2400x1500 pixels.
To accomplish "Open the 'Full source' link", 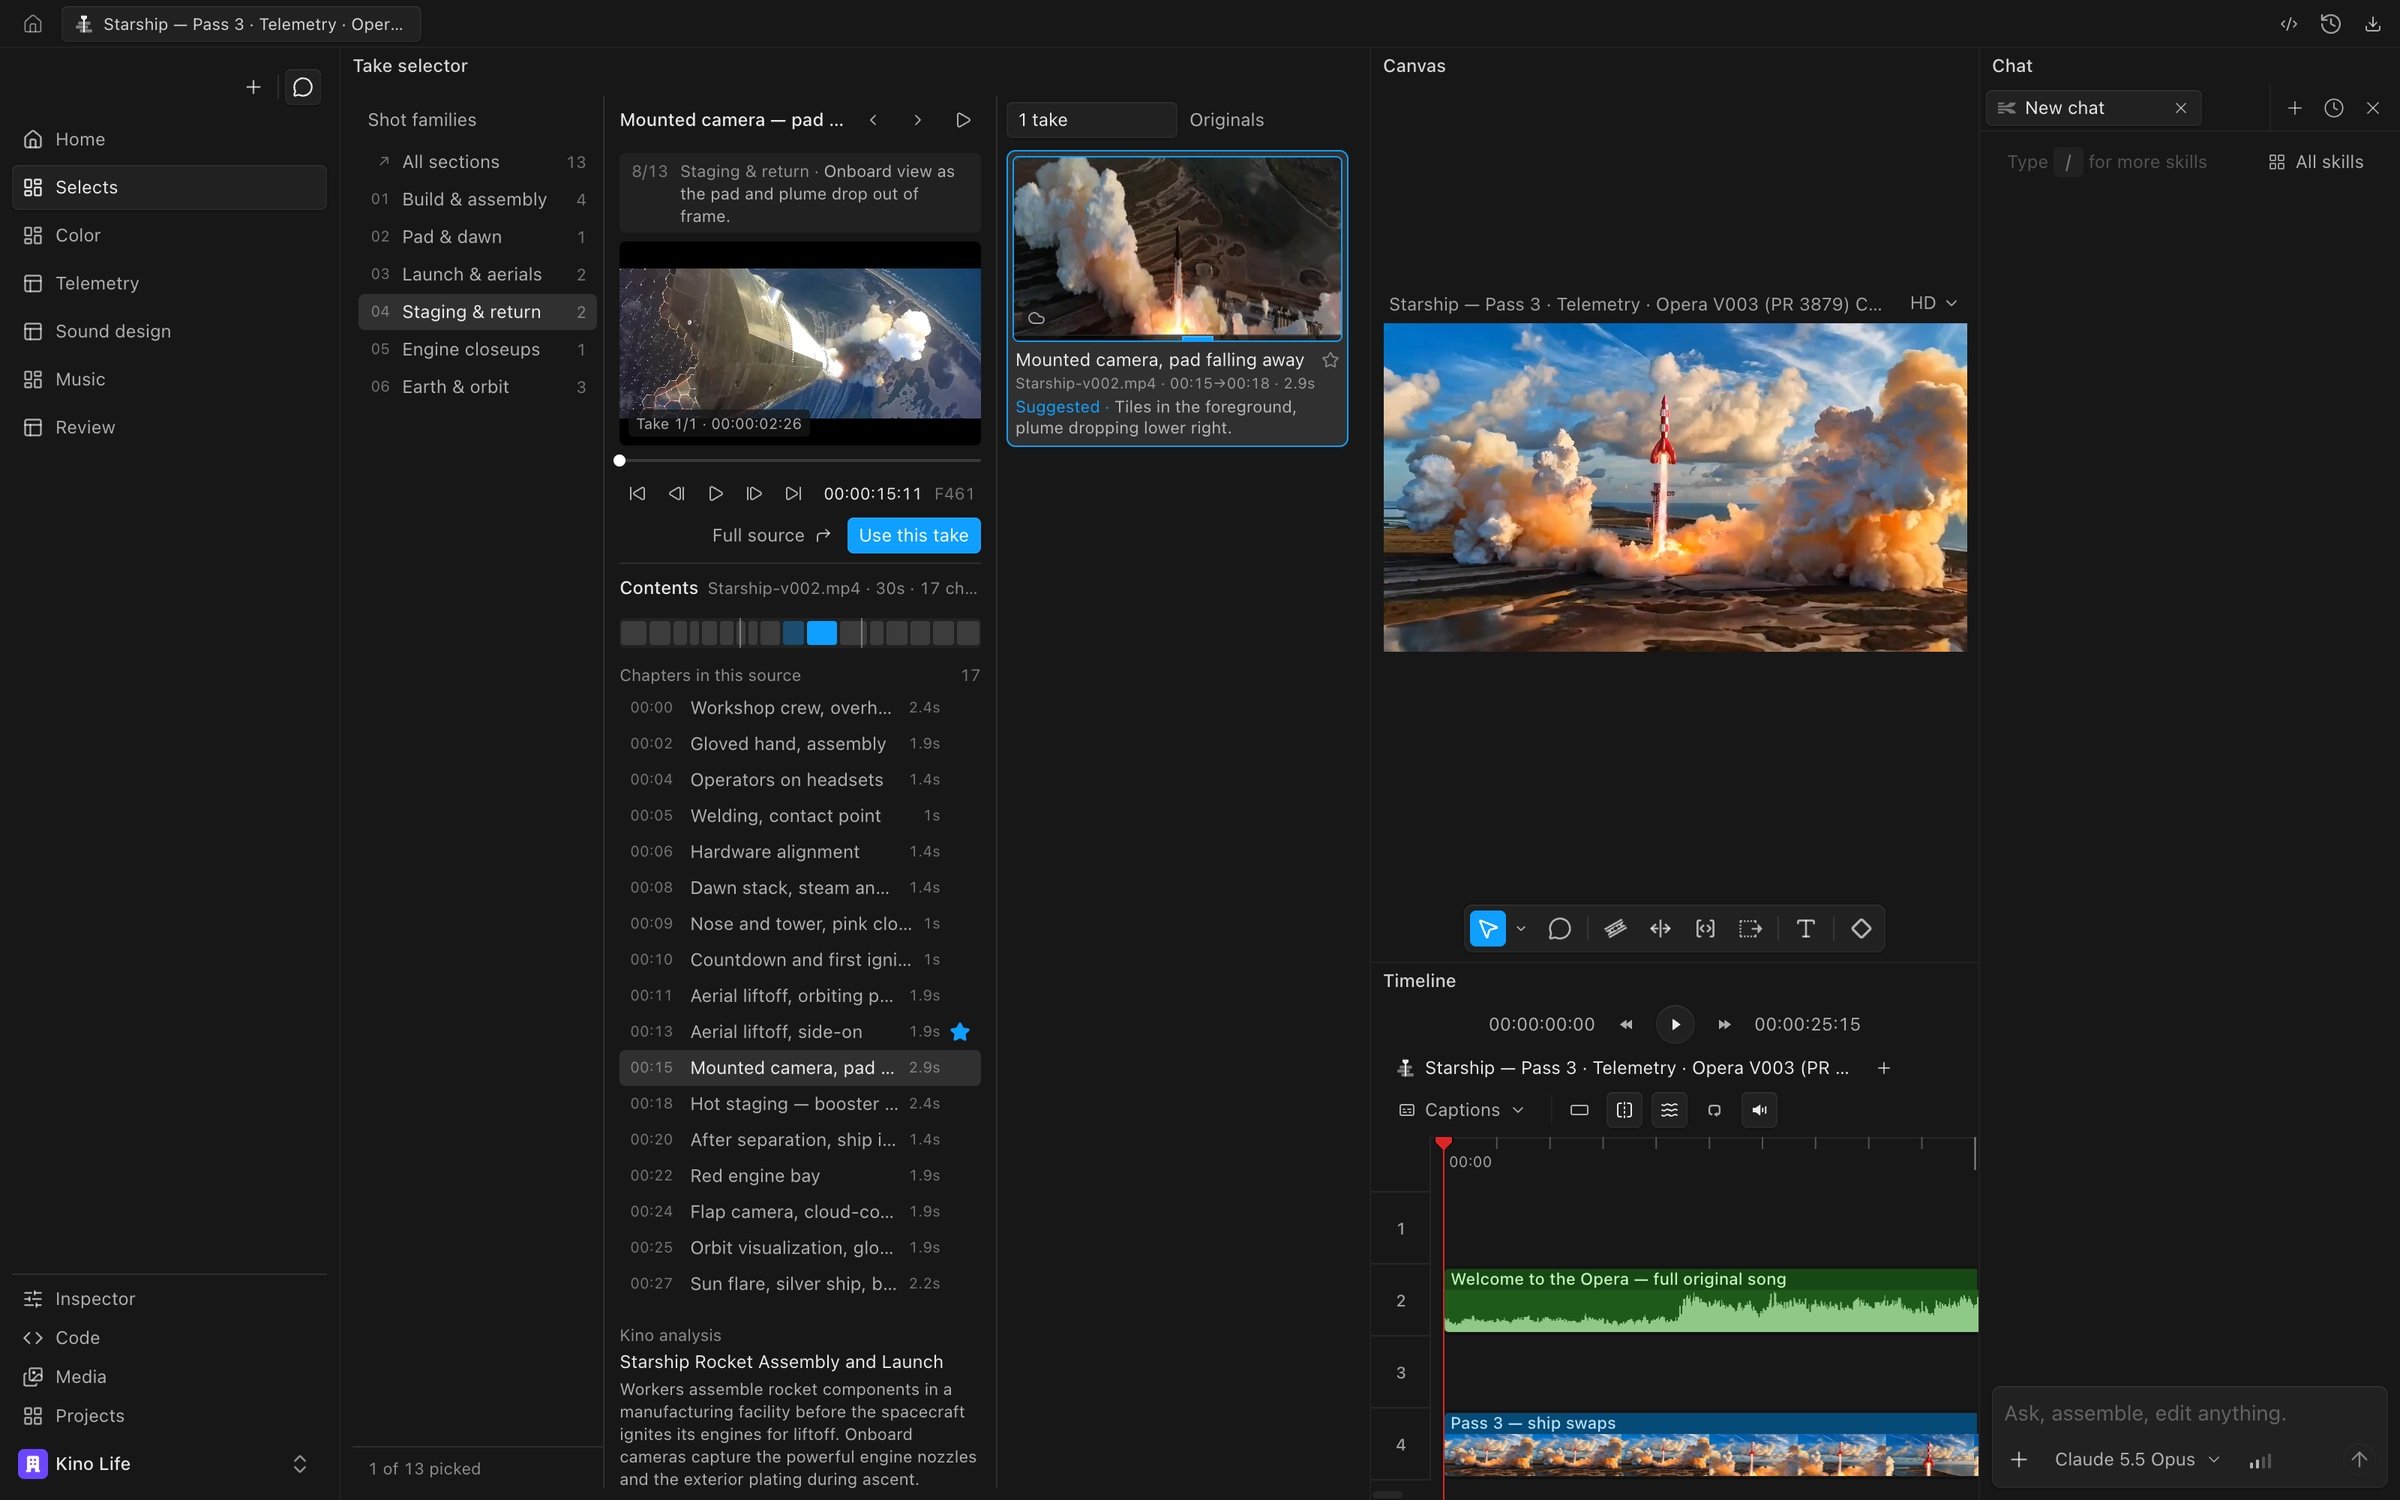I will pos(771,535).
